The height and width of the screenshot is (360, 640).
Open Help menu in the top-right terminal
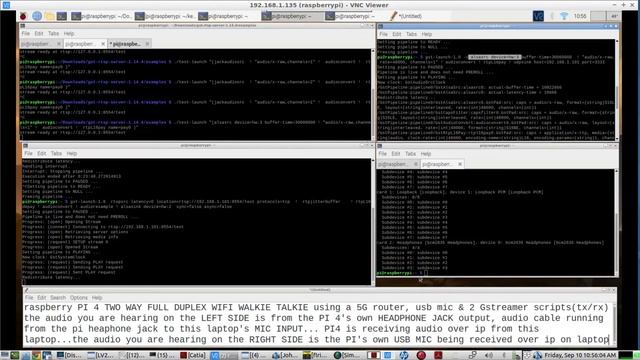pyautogui.click(x=427, y=34)
